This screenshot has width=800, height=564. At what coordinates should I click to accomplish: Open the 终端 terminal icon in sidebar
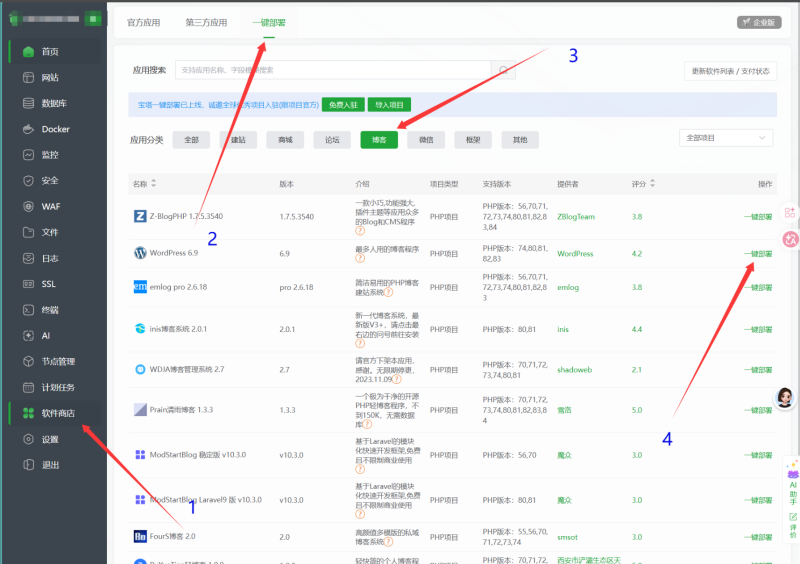click(x=29, y=310)
